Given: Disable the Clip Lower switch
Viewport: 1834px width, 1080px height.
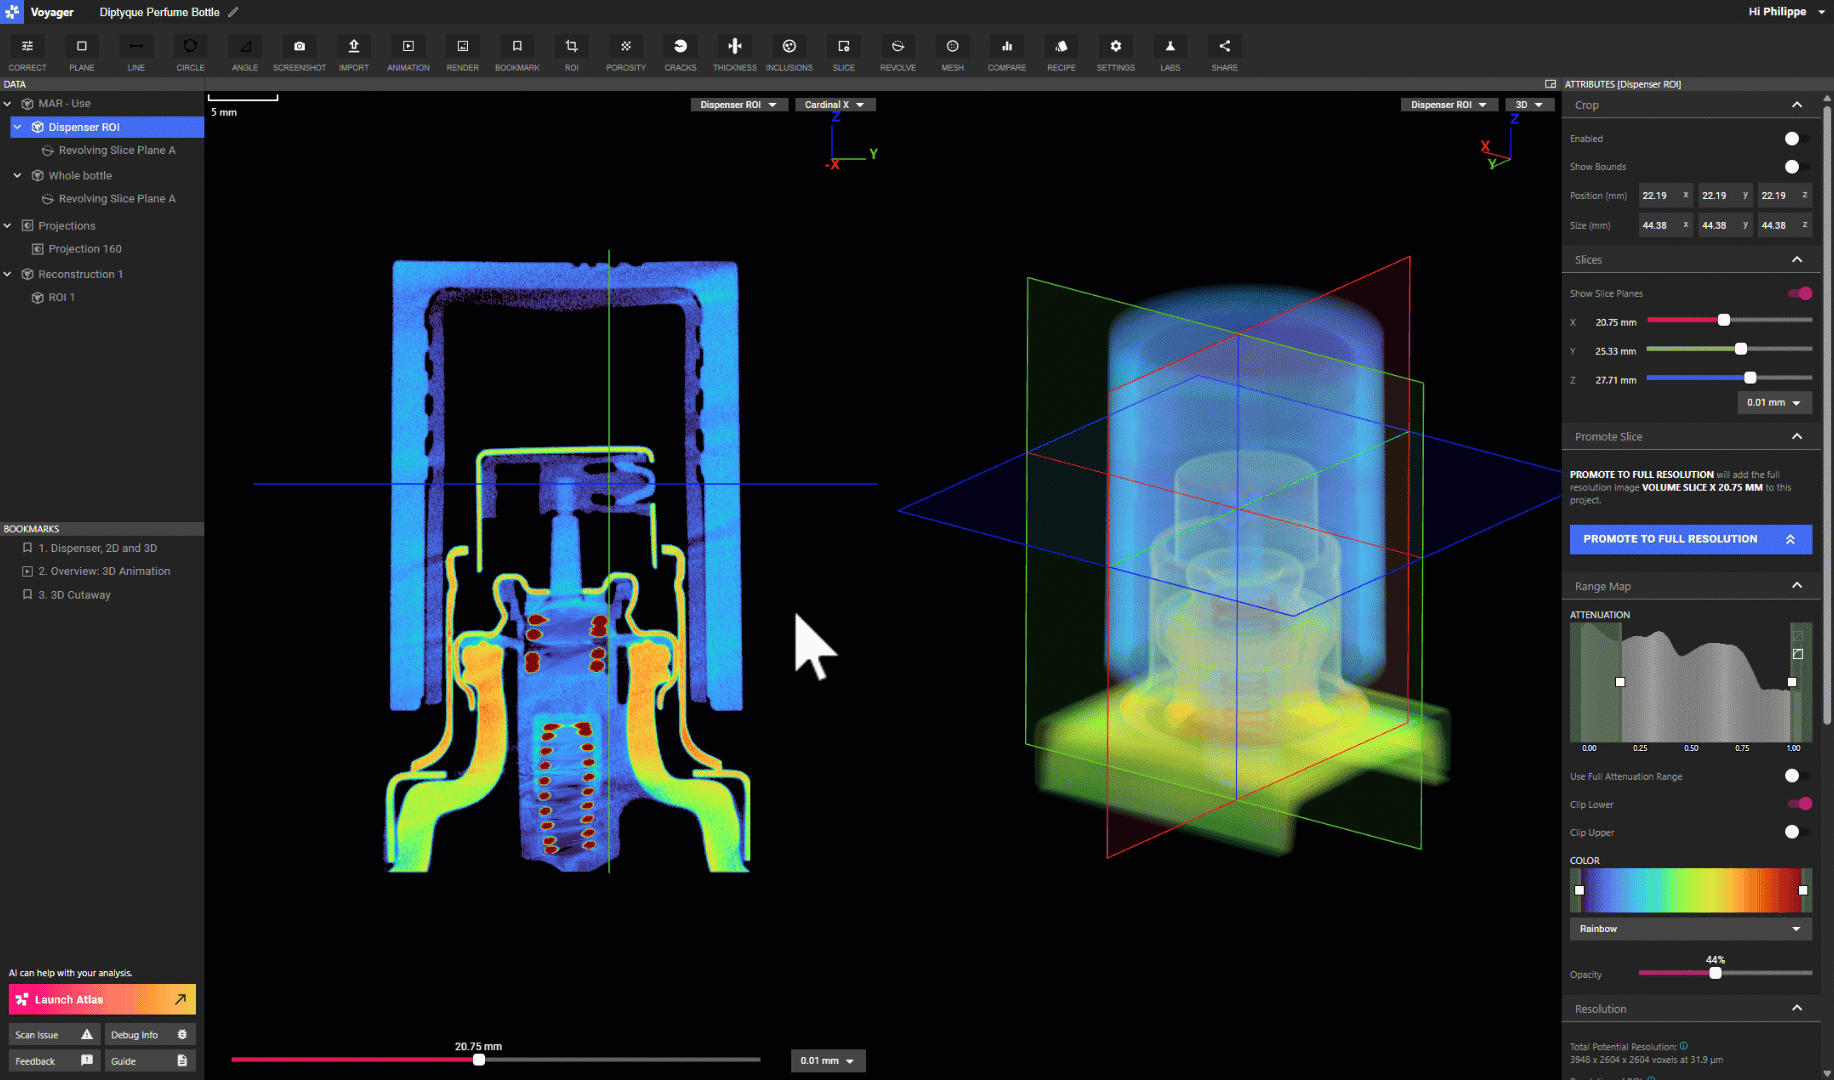Looking at the screenshot, I should (1799, 804).
